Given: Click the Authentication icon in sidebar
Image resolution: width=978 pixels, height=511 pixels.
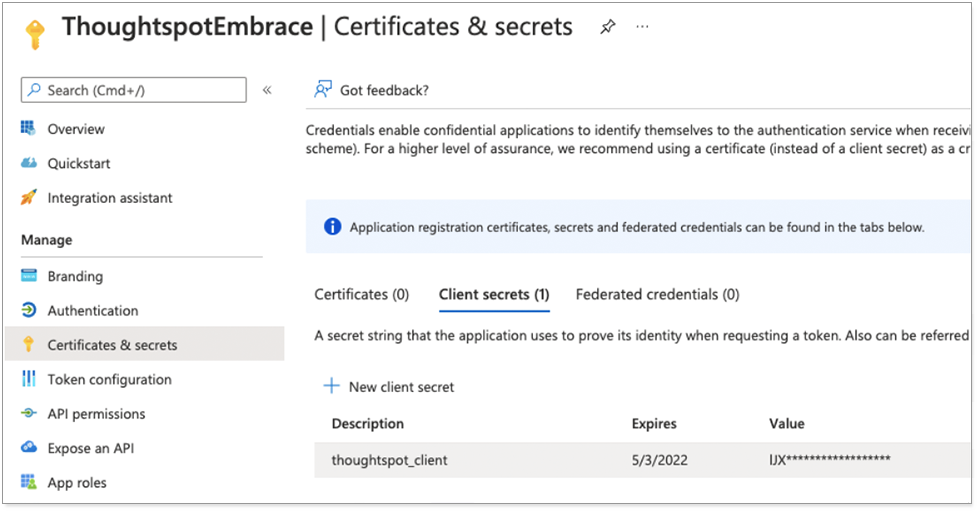Looking at the screenshot, I should [x=29, y=311].
